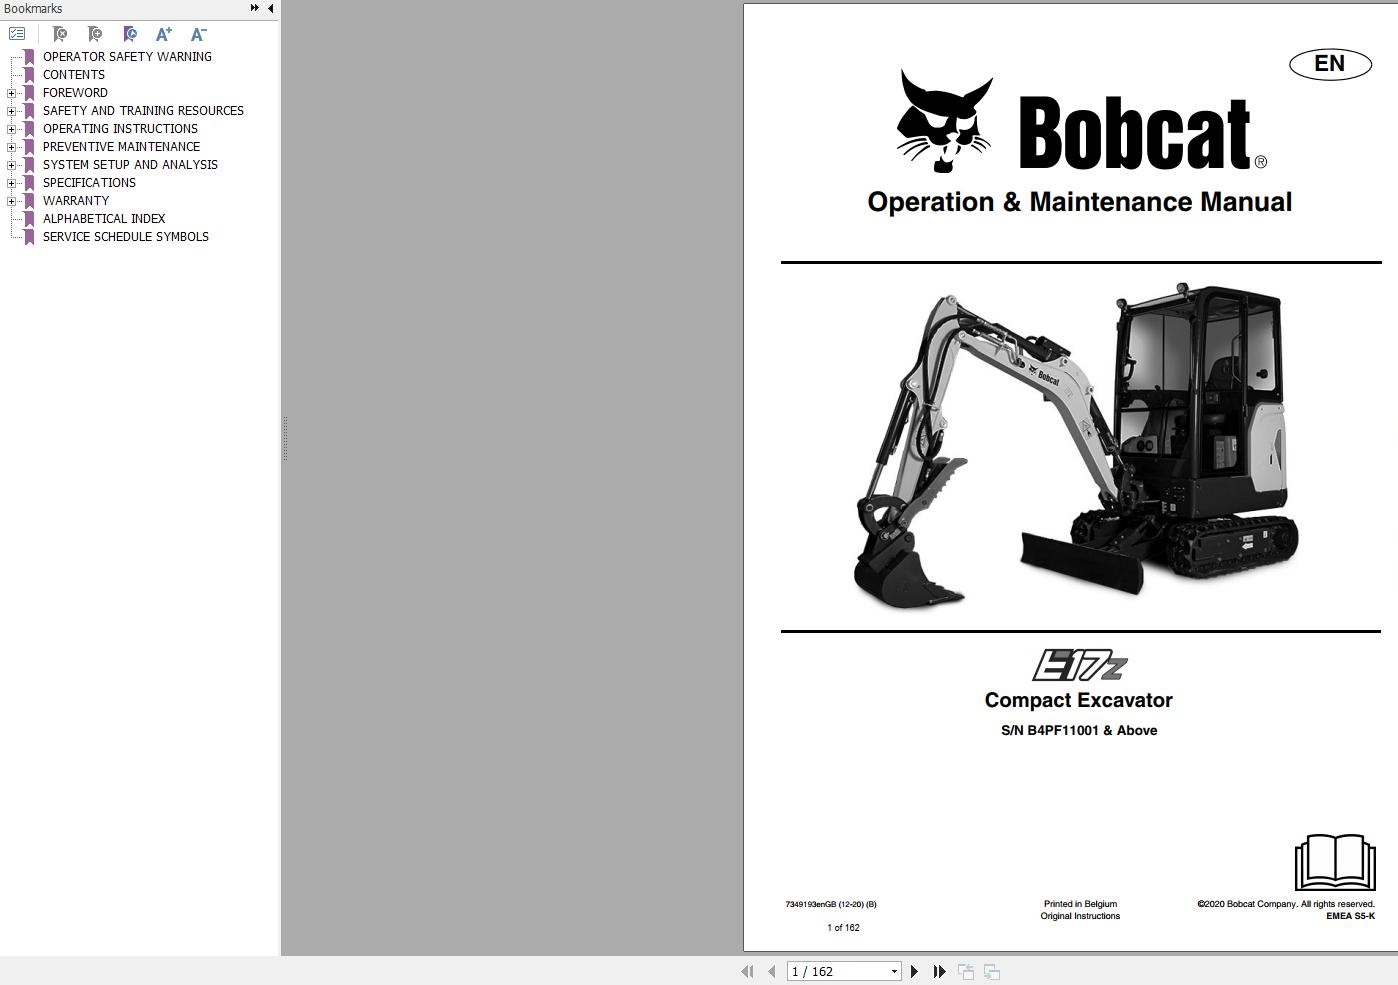Viewport: 1398px width, 985px height.
Task: Jump to SYSTEM SETUP AND ANALYSIS bookmark
Action: (130, 165)
